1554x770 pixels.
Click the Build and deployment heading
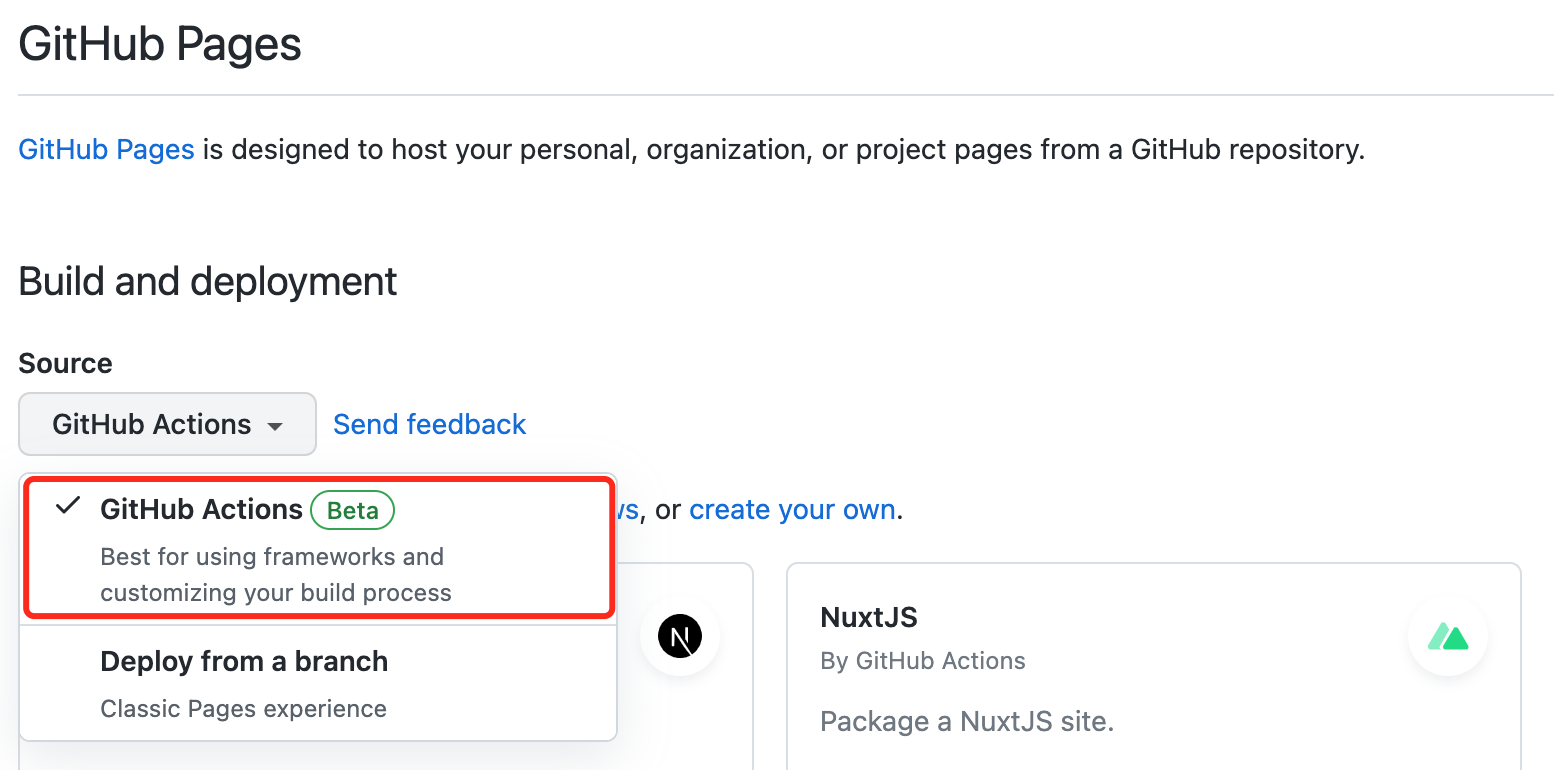coord(208,281)
